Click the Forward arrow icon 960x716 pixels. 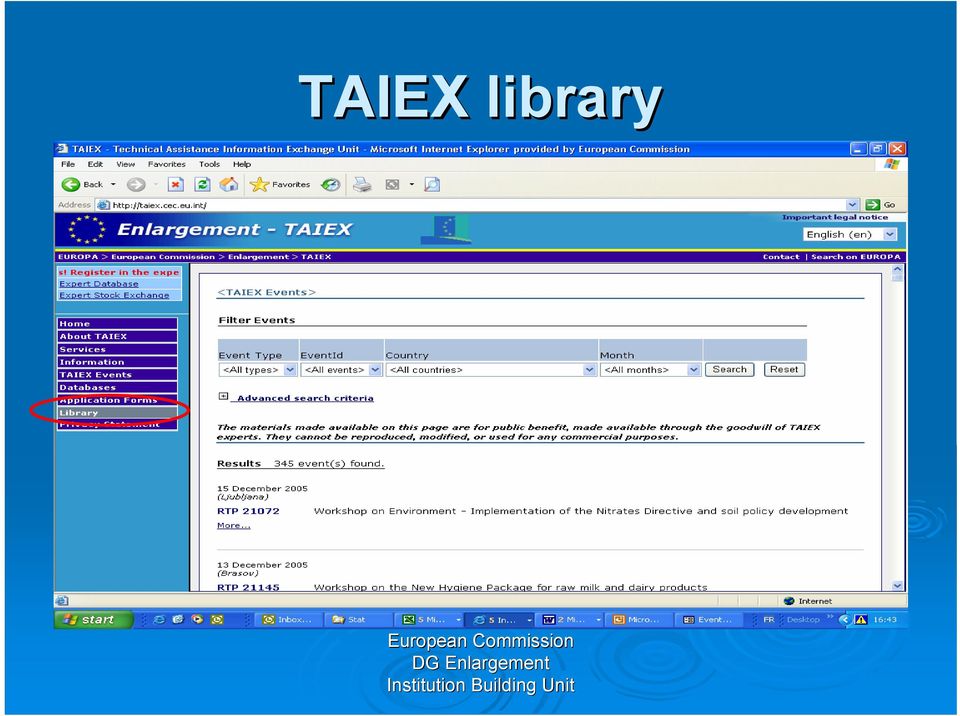(x=136, y=184)
